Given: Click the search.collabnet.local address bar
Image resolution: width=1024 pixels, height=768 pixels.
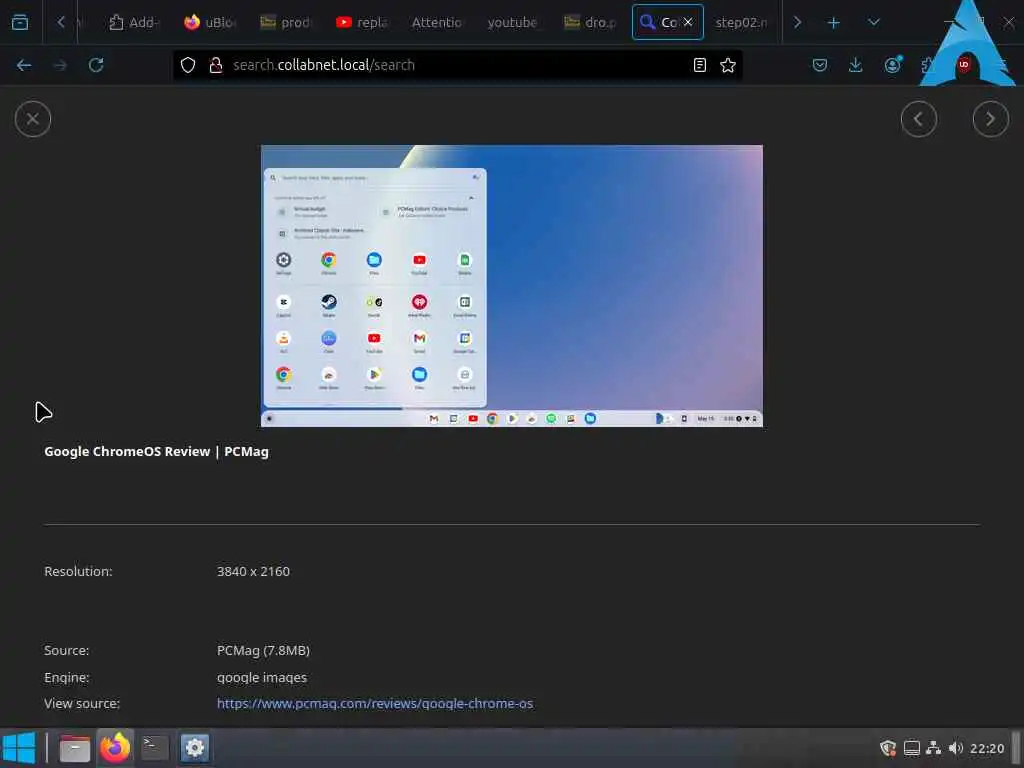Looking at the screenshot, I should point(457,65).
